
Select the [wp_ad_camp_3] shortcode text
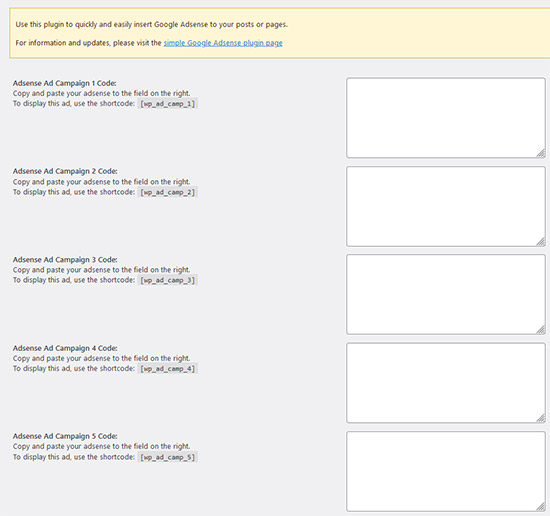(168, 280)
